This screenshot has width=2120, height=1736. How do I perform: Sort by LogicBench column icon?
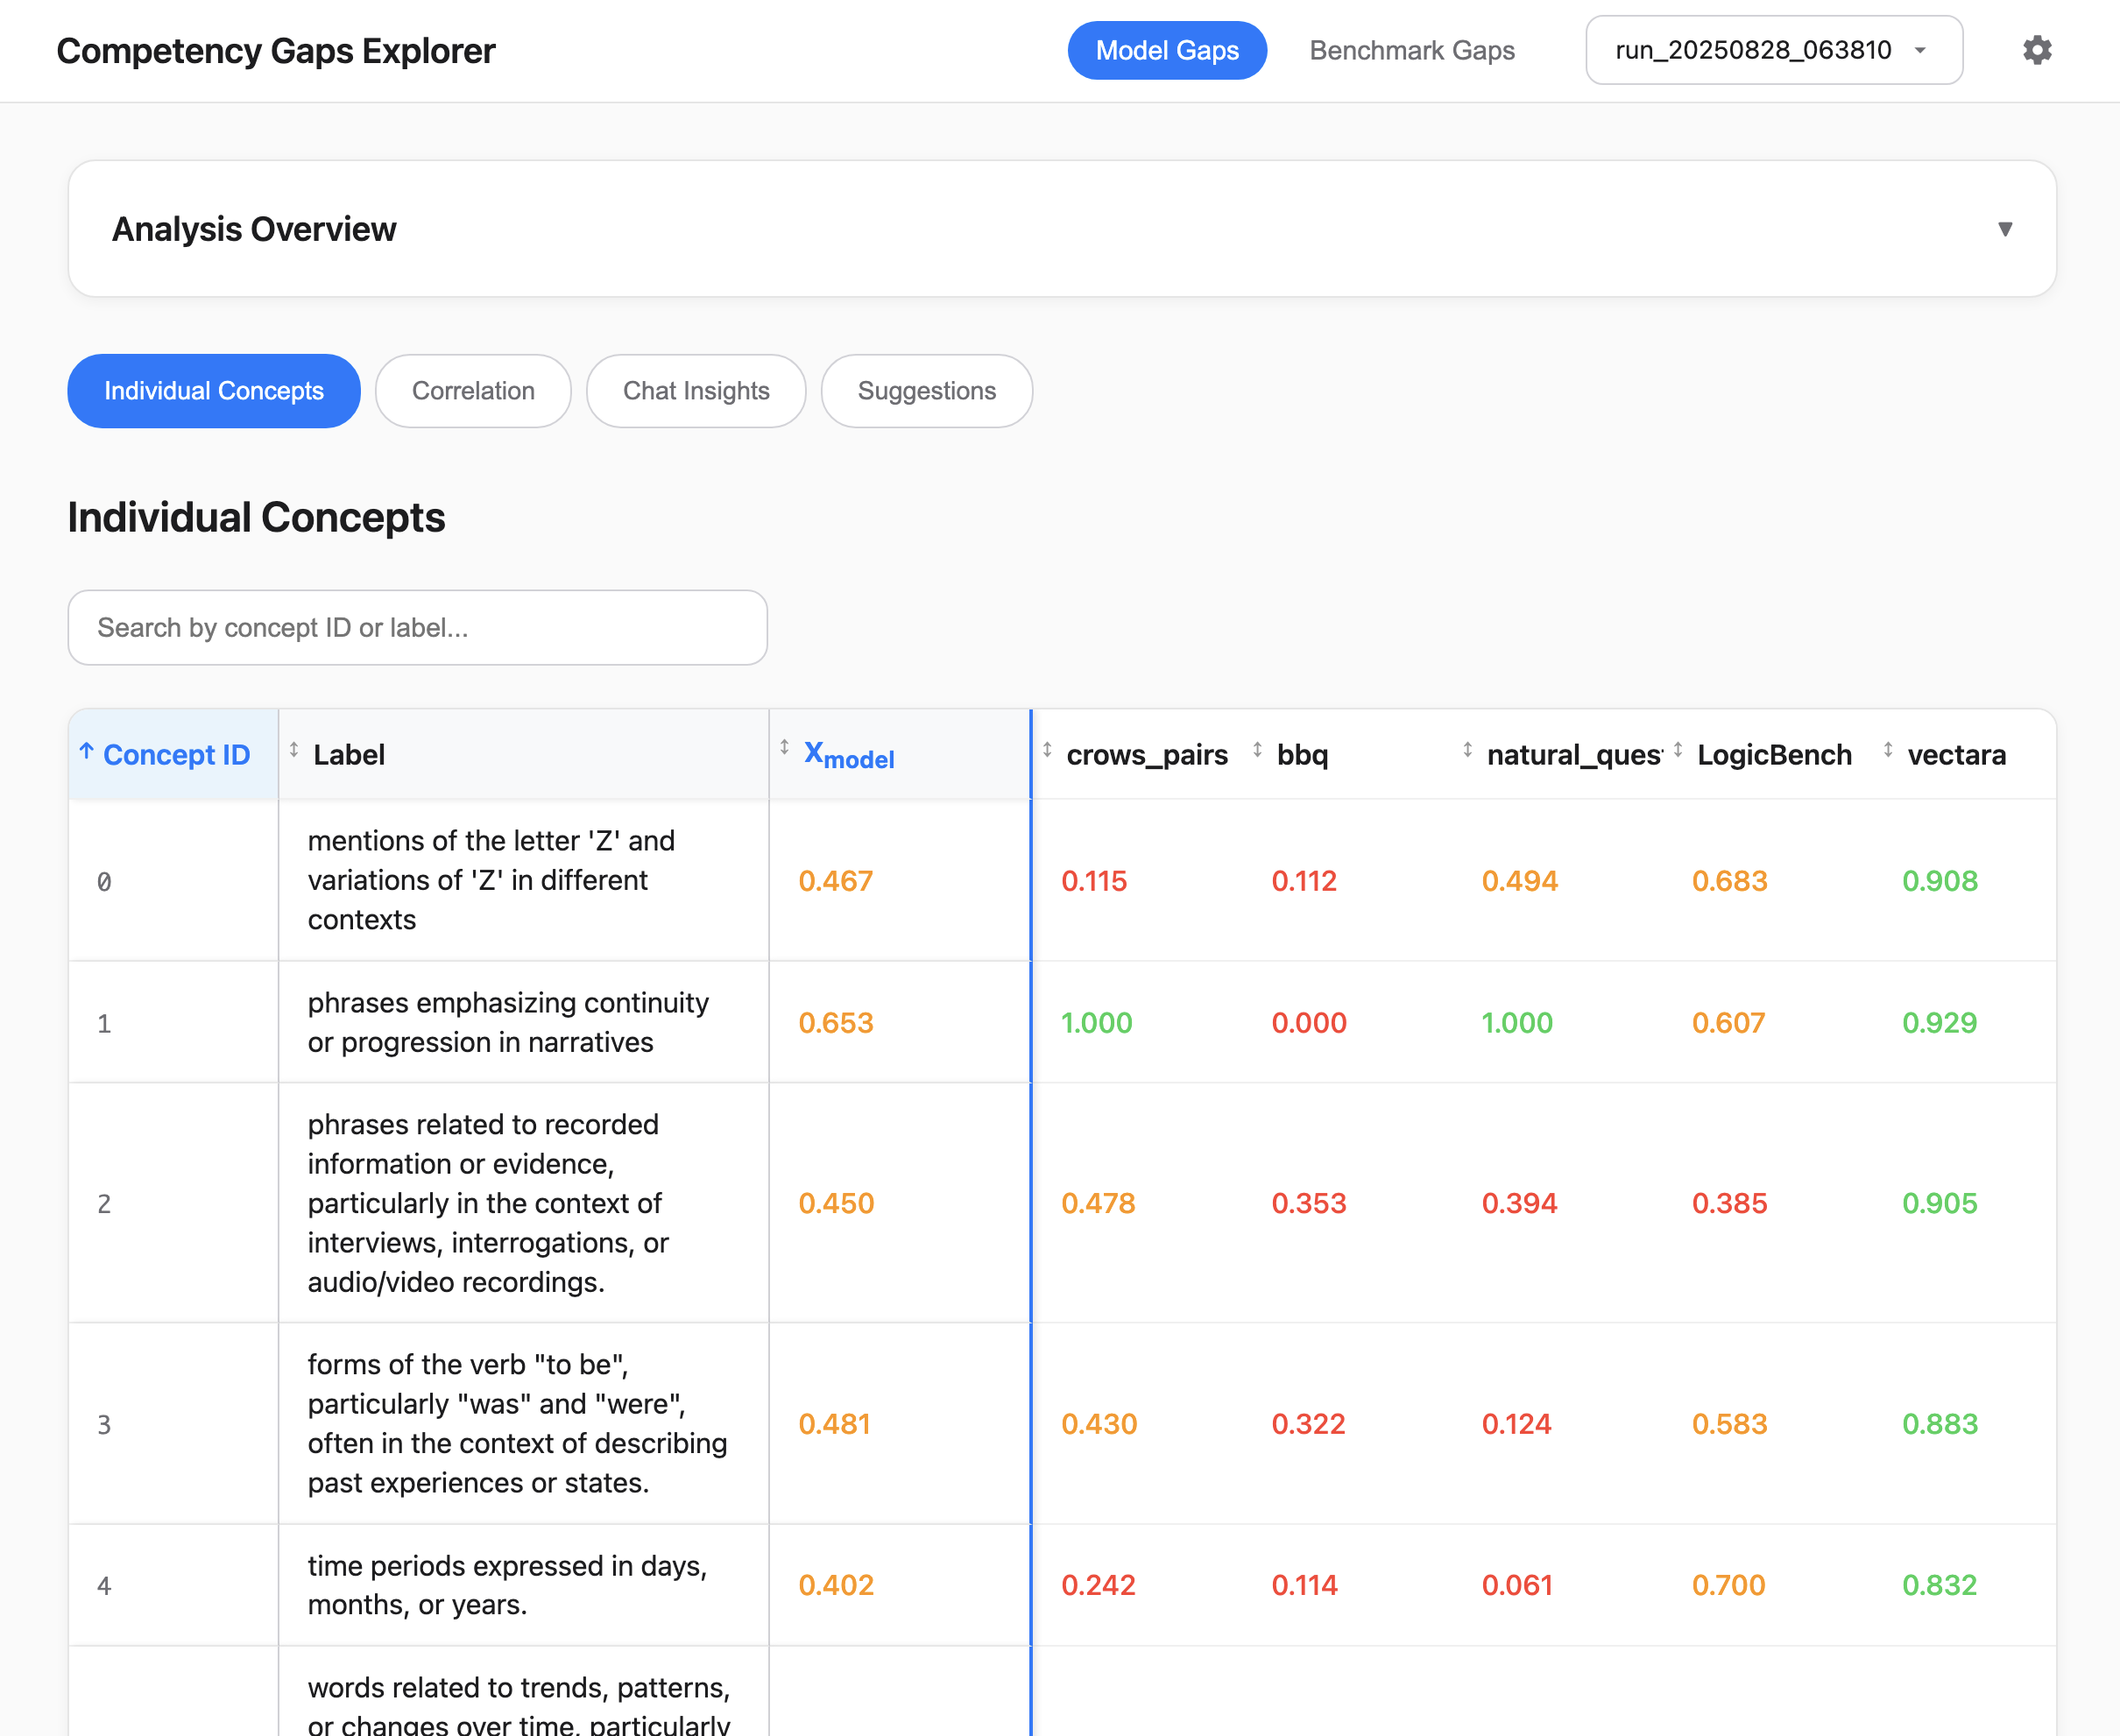click(1678, 750)
